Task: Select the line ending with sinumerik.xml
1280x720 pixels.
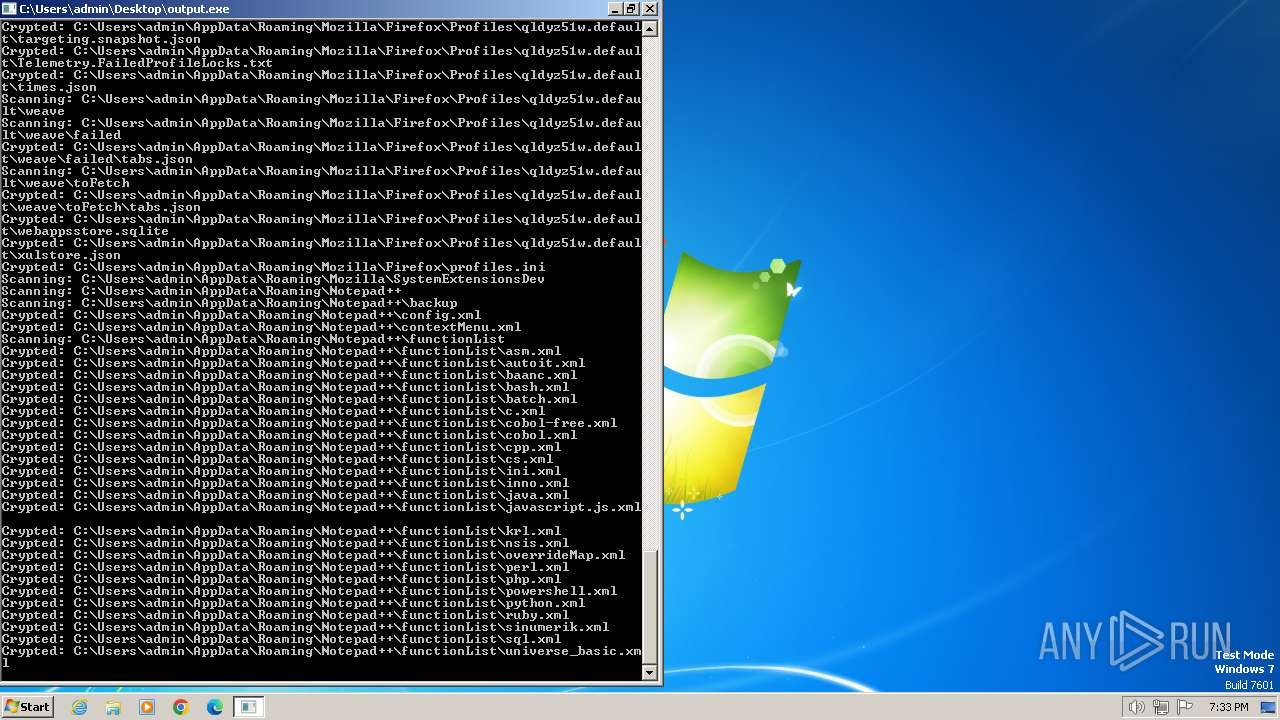Action: tap(305, 627)
